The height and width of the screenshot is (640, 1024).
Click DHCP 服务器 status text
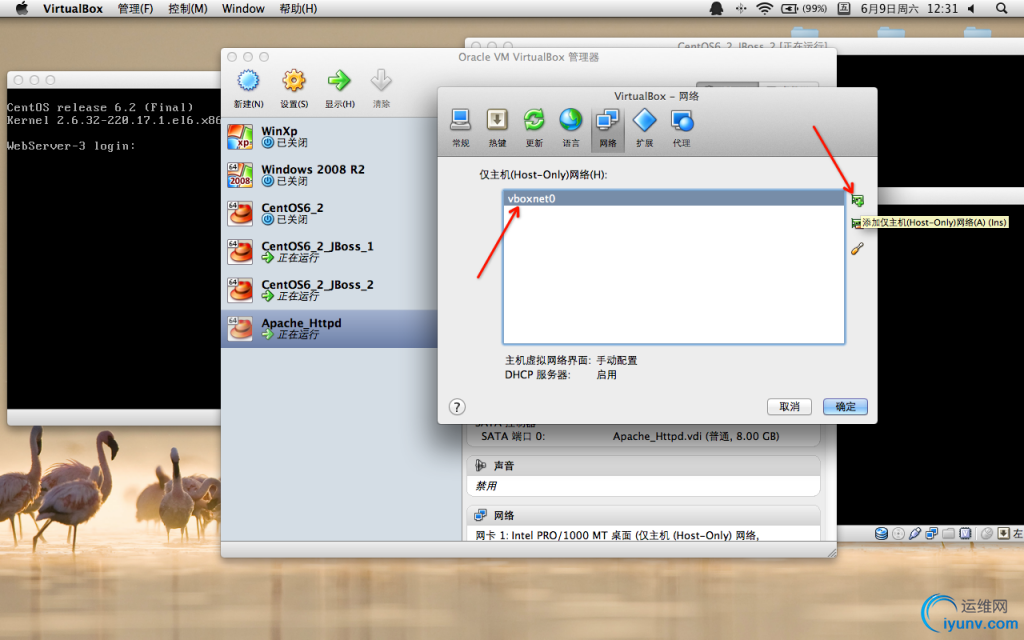(x=560, y=375)
